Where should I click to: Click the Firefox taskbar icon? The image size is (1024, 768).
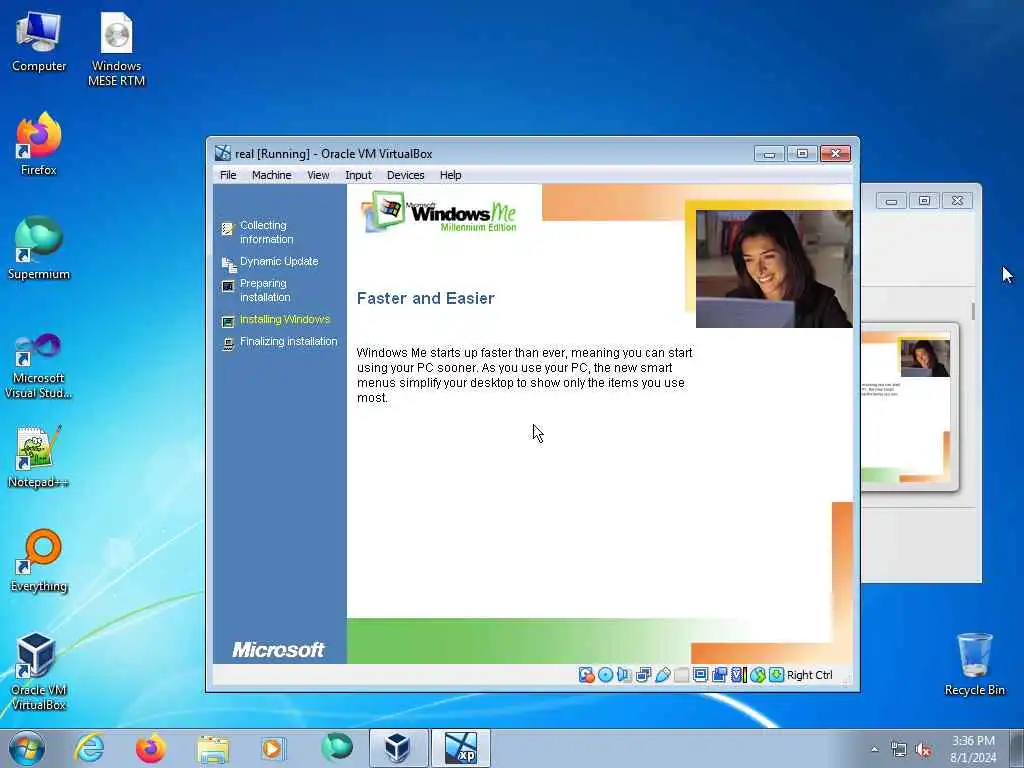150,748
